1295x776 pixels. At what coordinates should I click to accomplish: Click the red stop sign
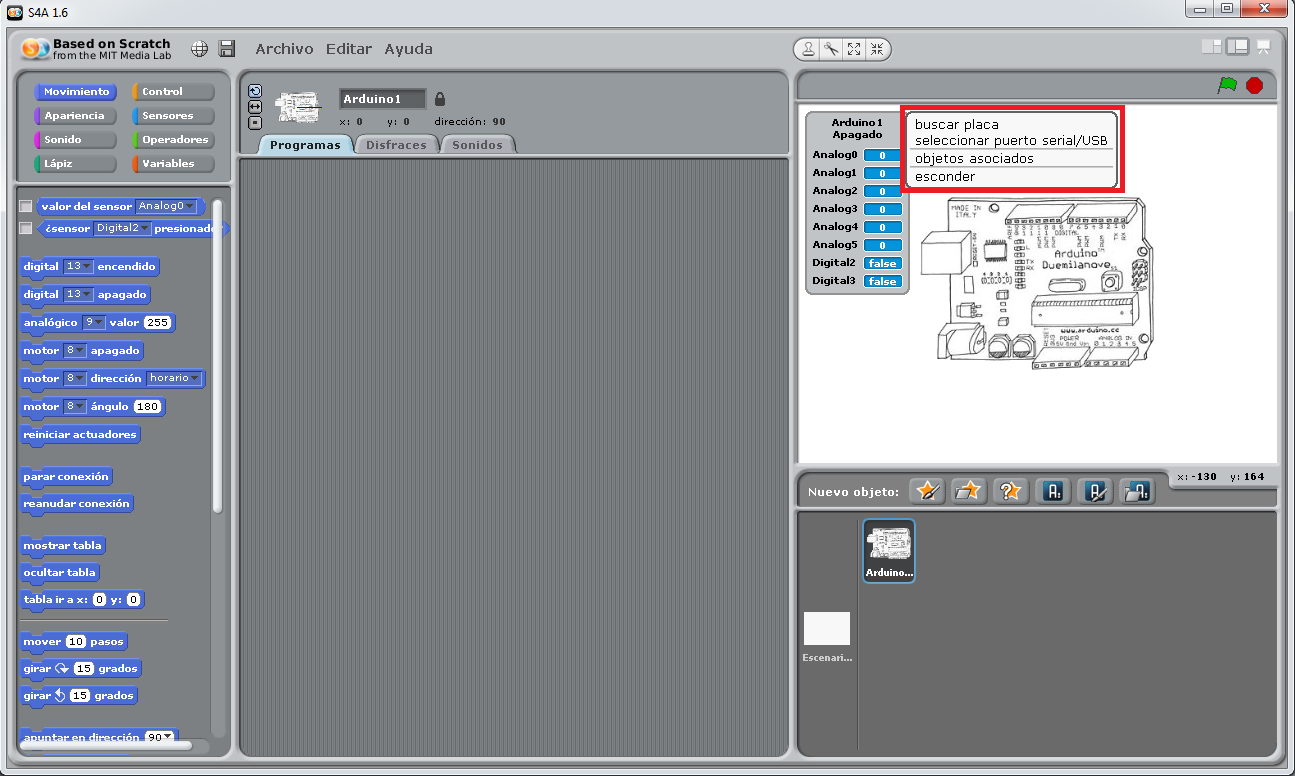point(1254,85)
